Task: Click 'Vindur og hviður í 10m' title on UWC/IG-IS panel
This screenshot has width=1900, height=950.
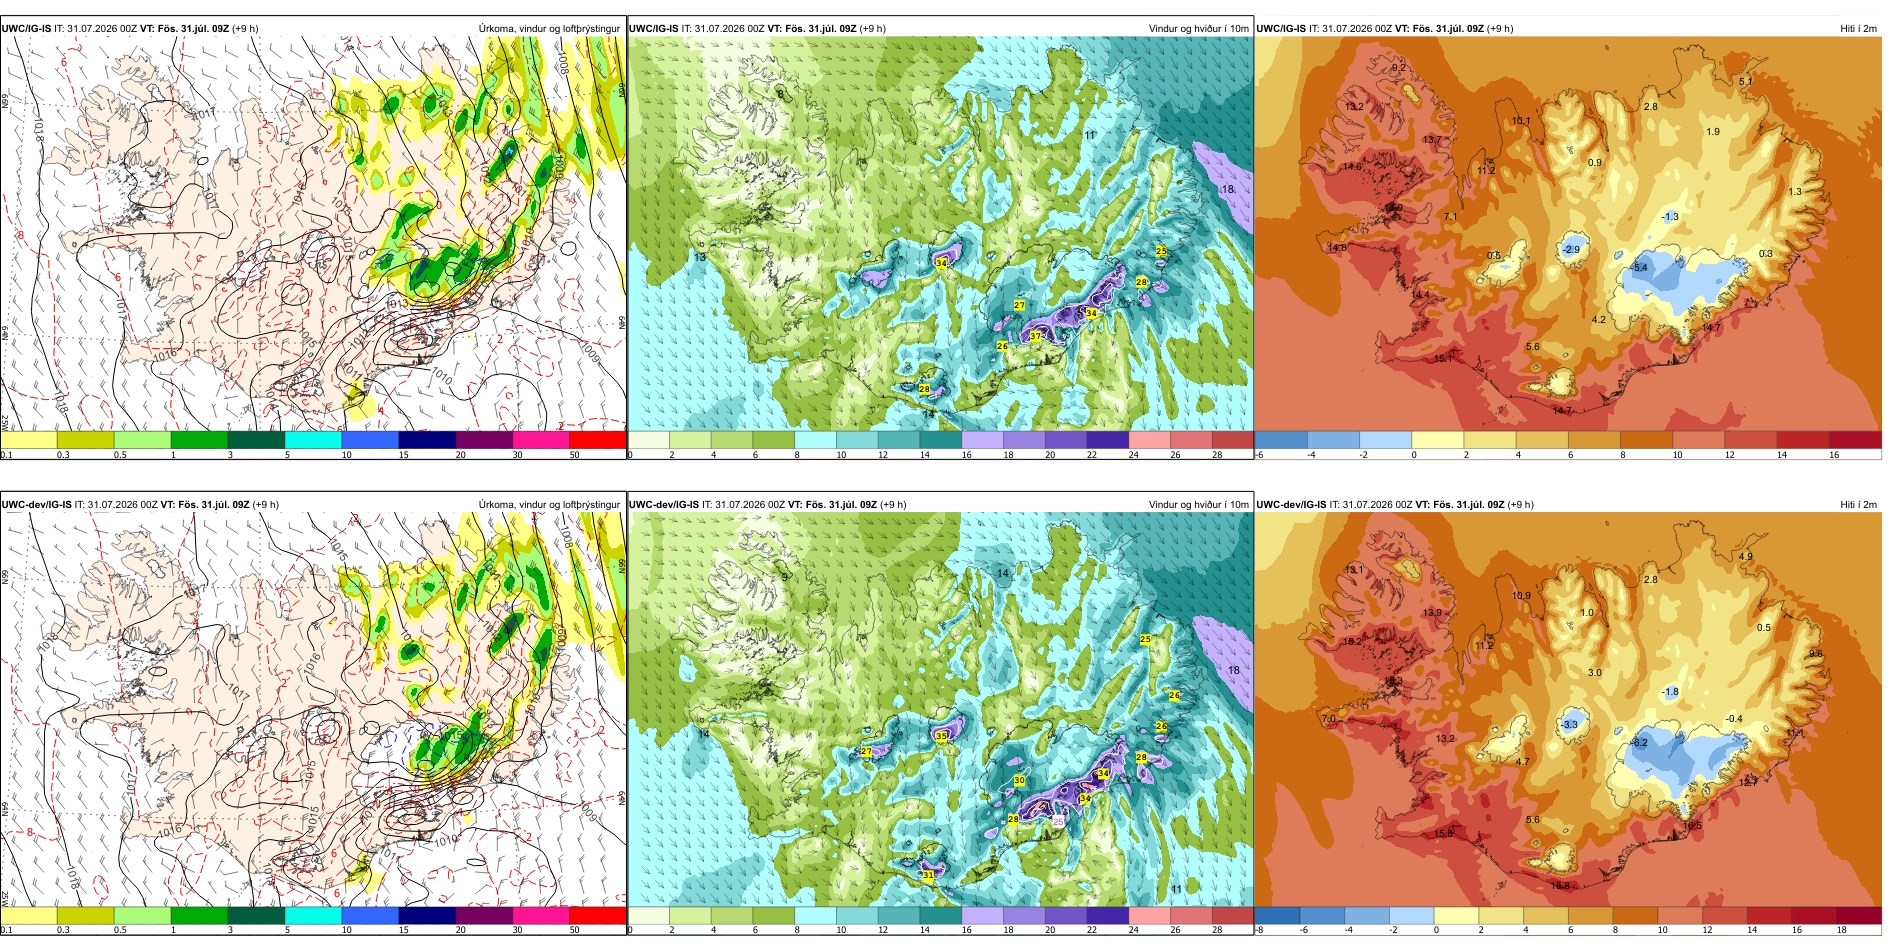Action: (1198, 28)
